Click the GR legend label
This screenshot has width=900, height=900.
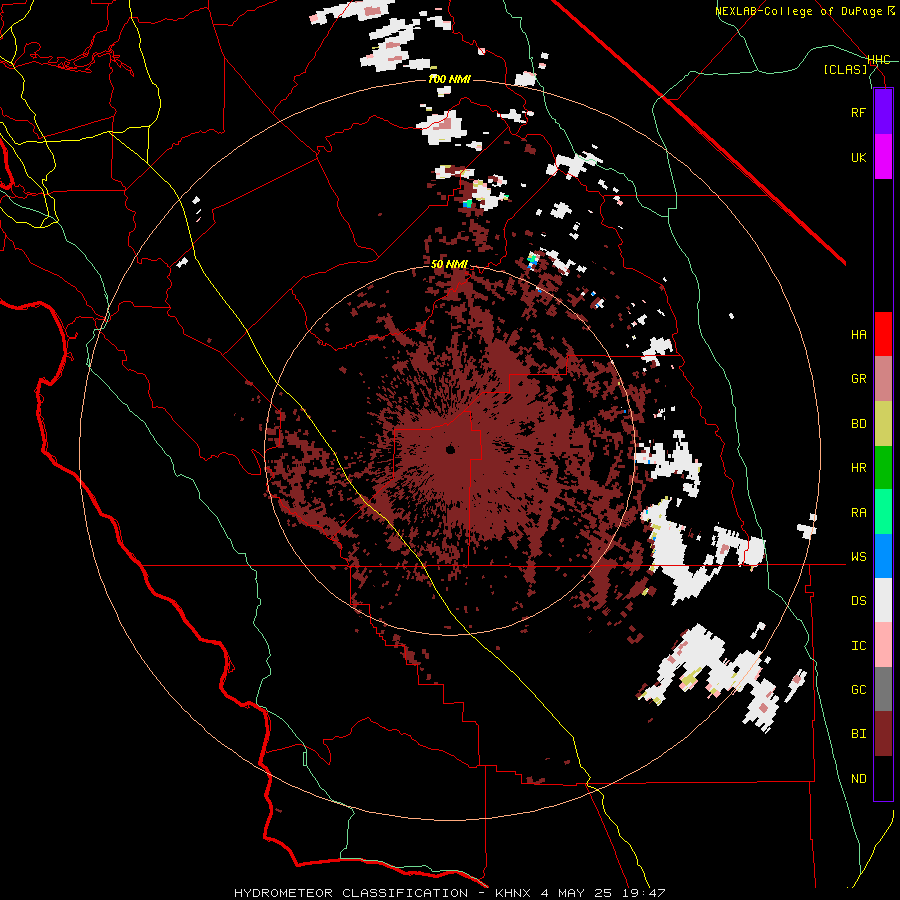858,379
